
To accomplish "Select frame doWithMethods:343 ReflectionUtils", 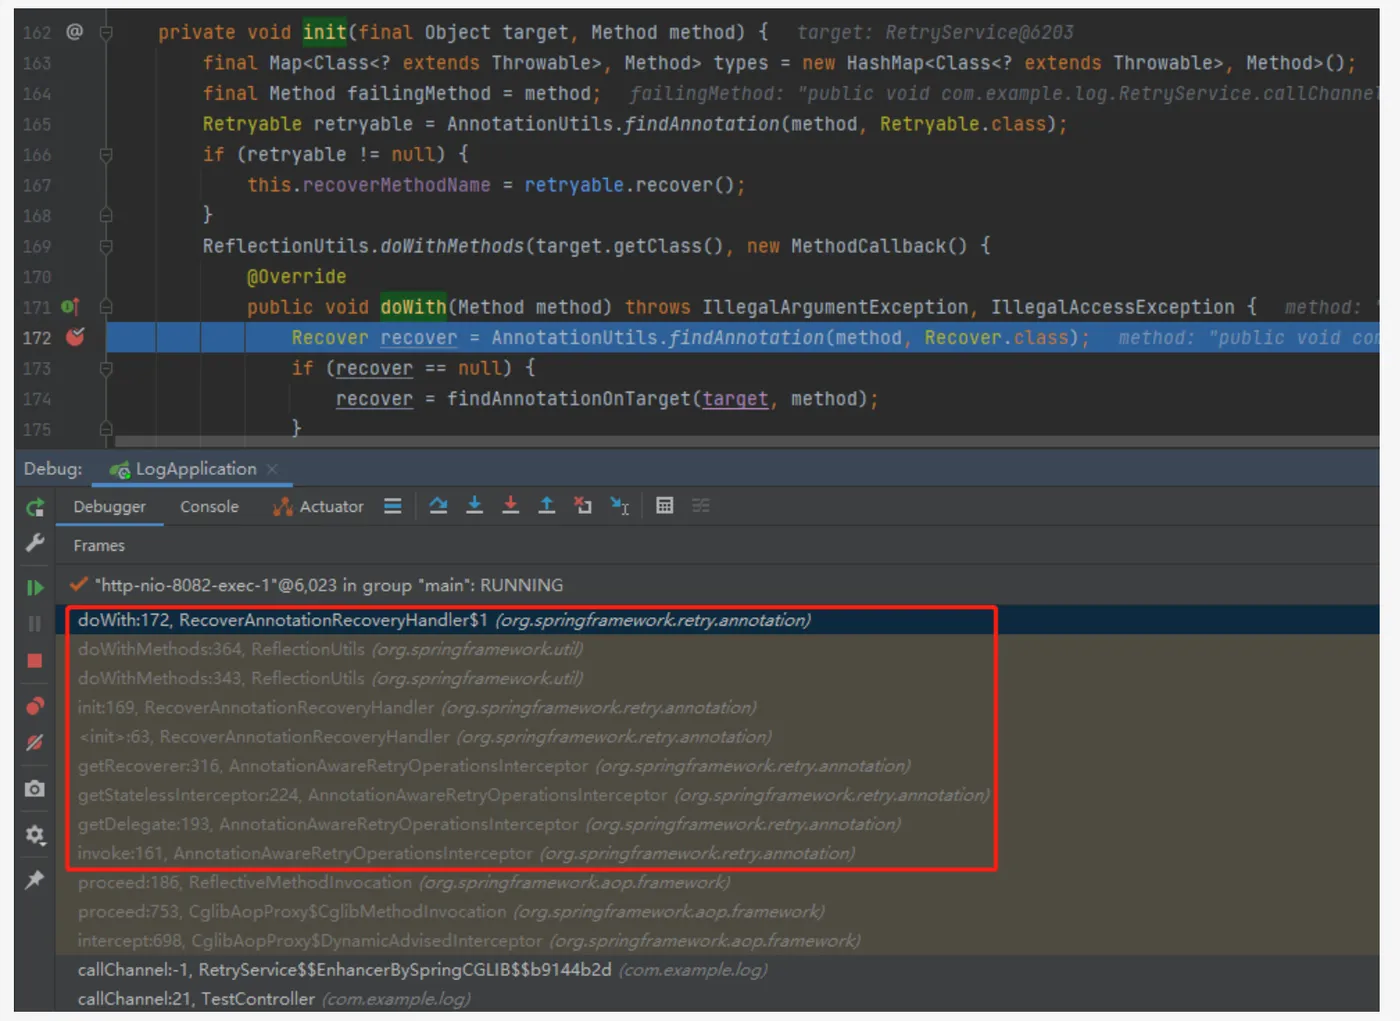I will pos(717,678).
